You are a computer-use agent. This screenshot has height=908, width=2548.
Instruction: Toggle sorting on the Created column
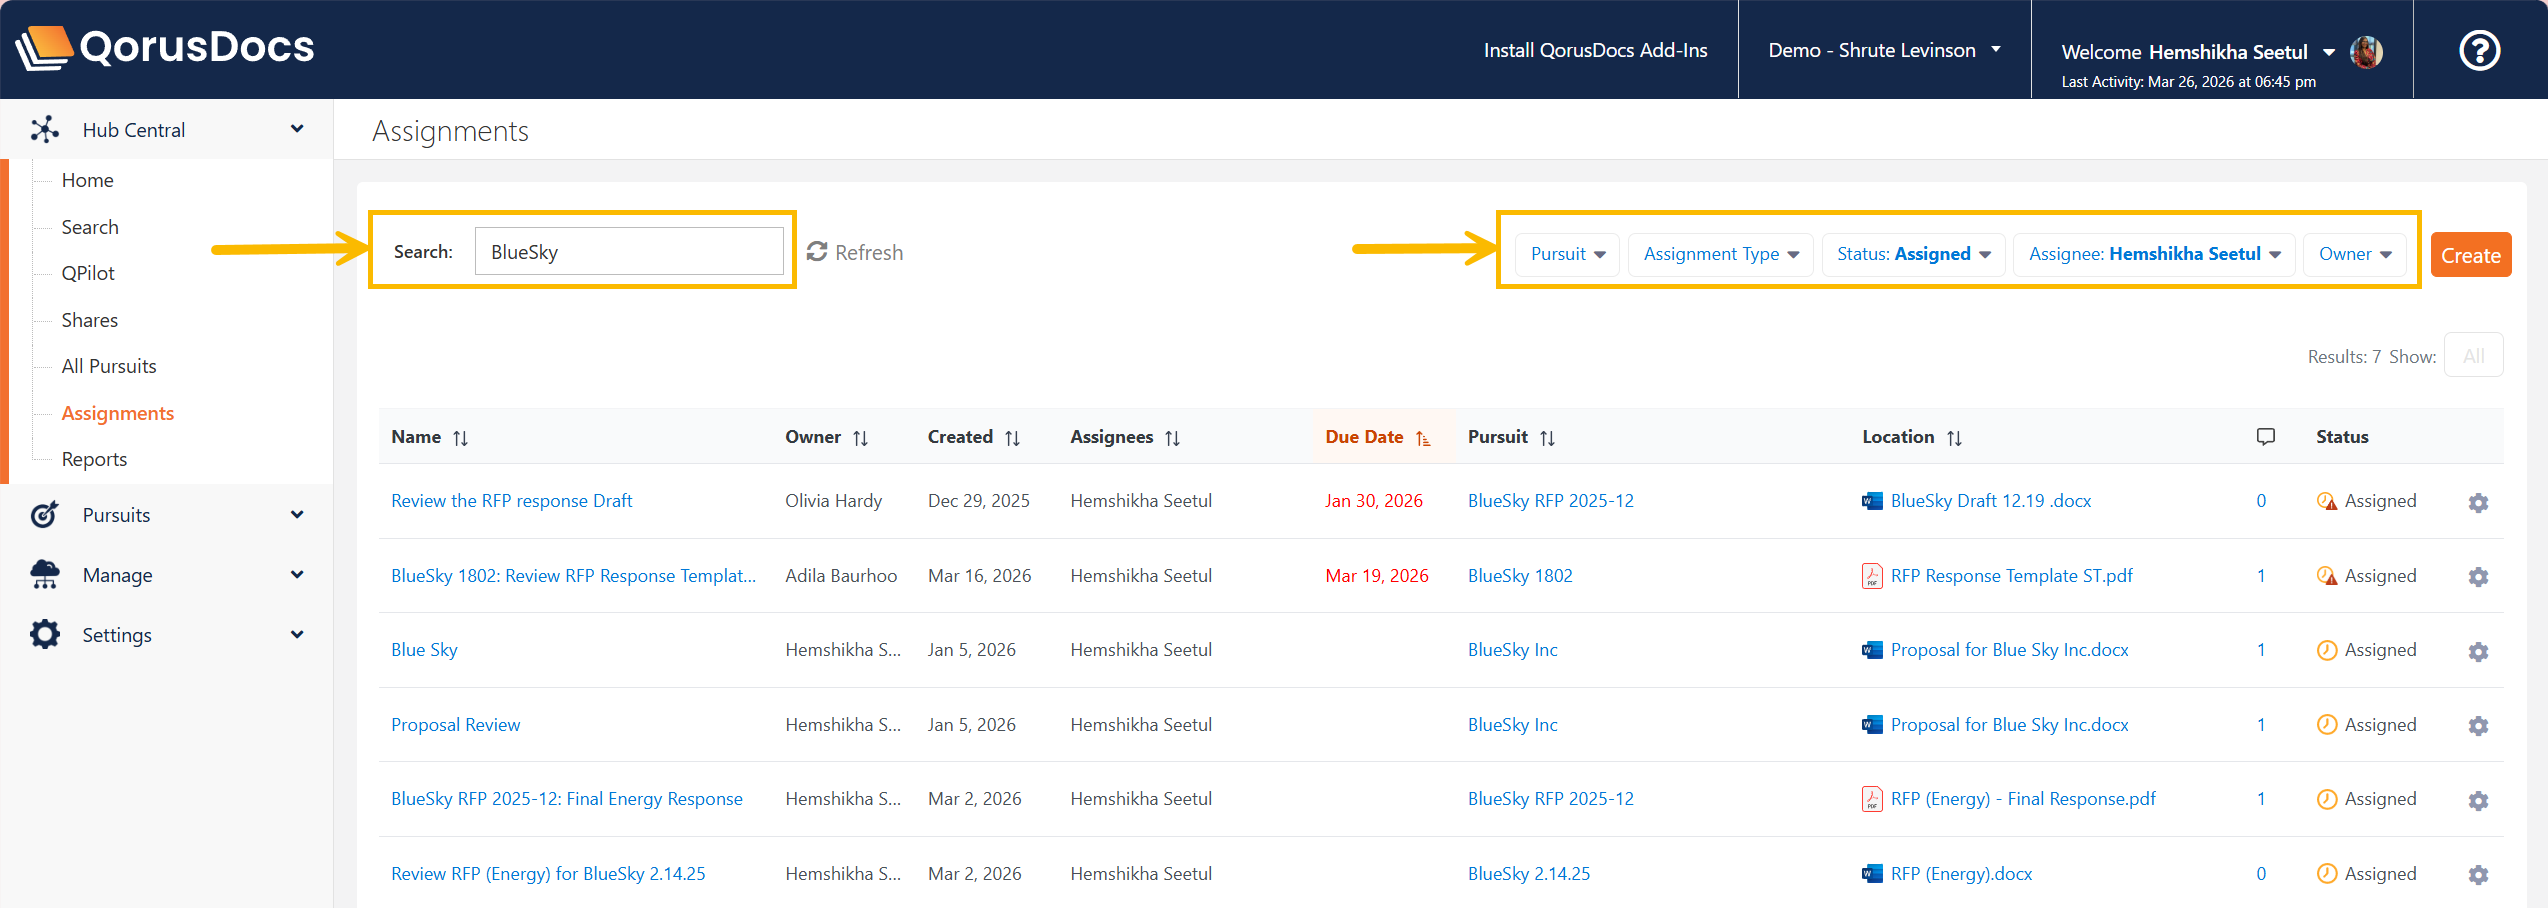pos(1012,438)
